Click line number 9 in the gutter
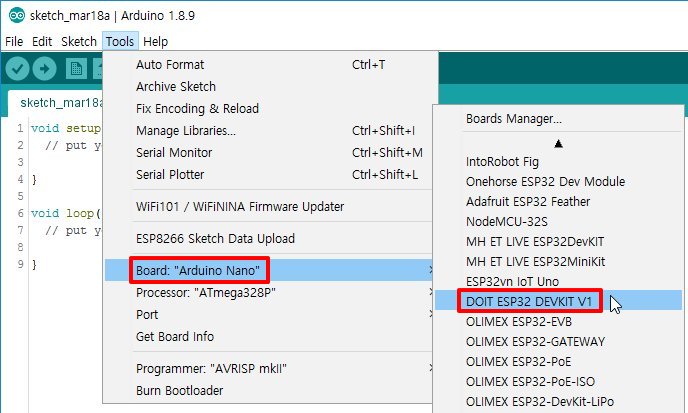 pyautogui.click(x=21, y=265)
